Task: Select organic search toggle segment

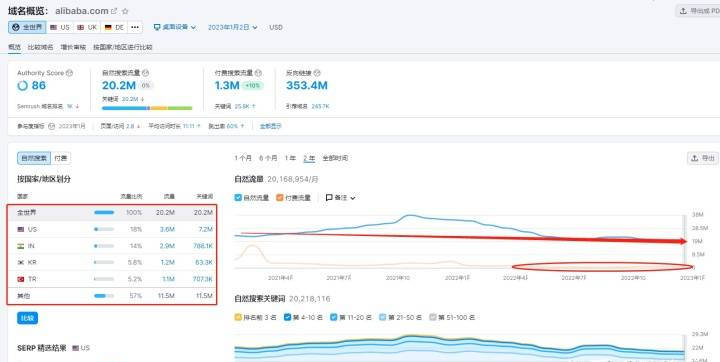Action: tap(34, 158)
